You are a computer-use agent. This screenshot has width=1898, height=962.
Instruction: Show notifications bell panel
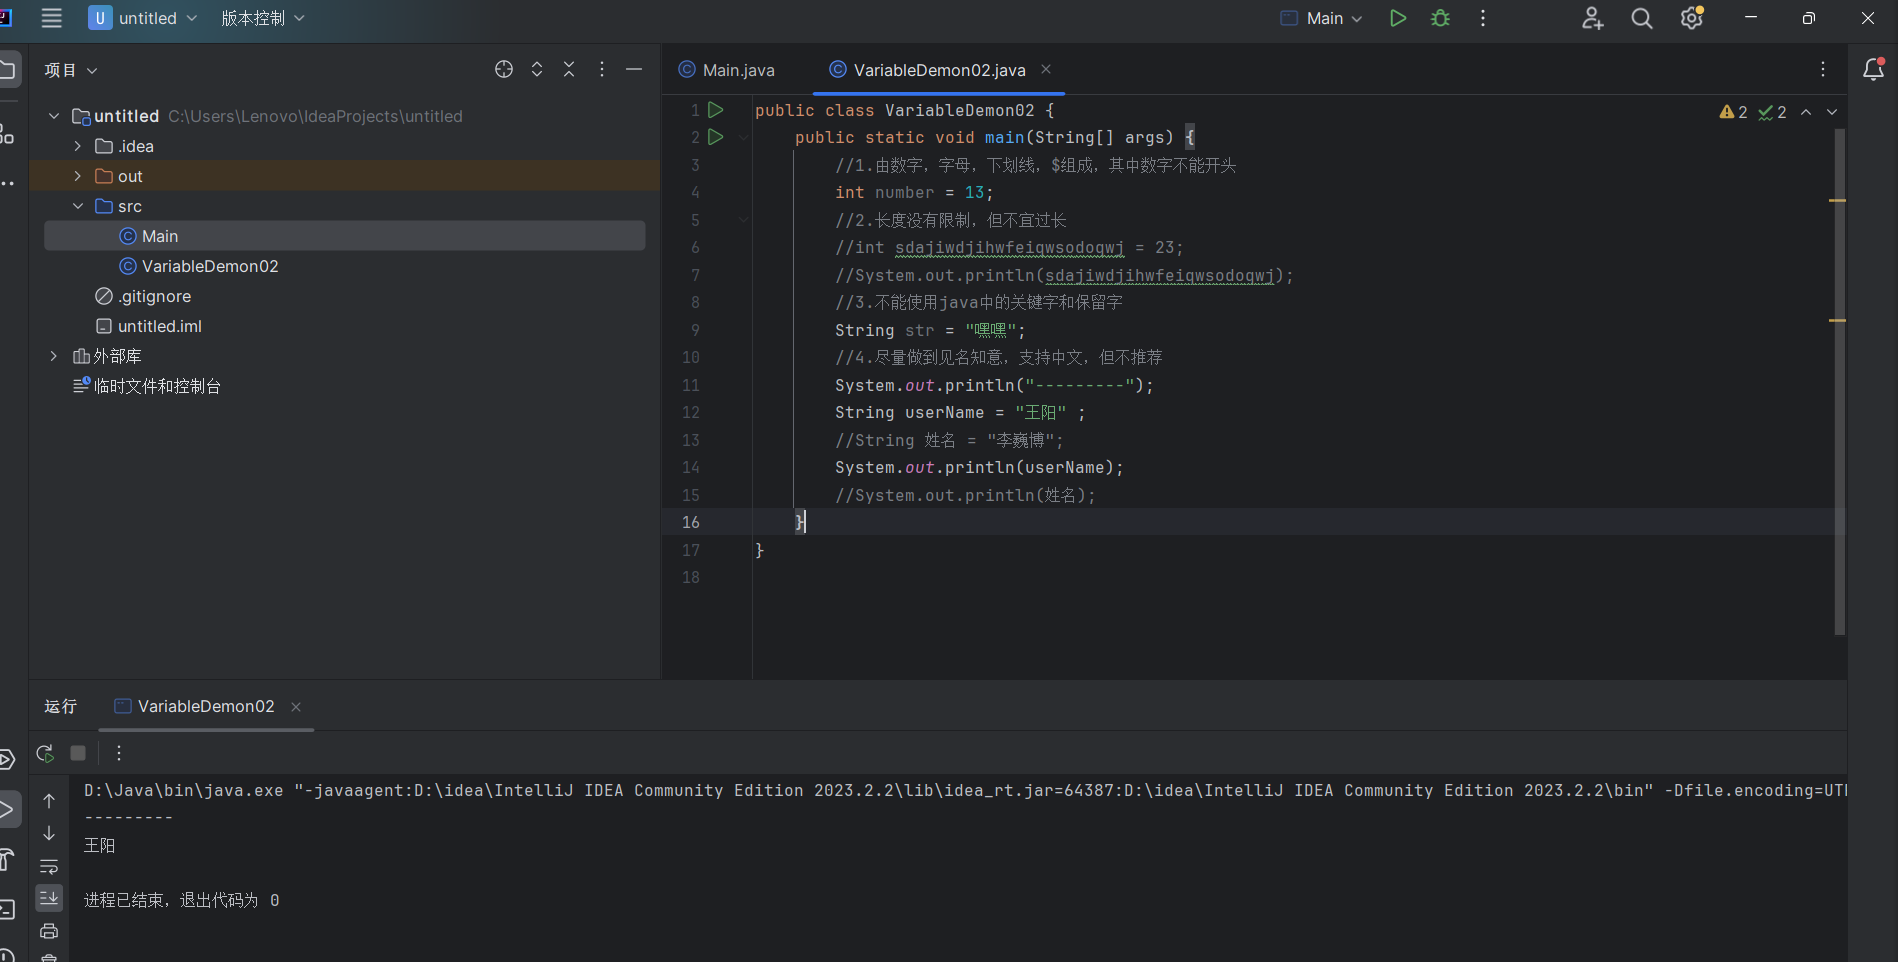1874,69
